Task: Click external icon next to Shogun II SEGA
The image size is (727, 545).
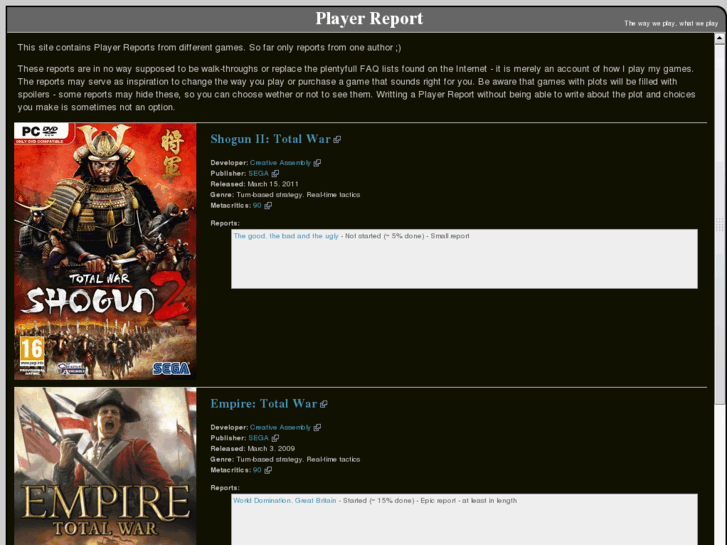Action: tap(275, 173)
